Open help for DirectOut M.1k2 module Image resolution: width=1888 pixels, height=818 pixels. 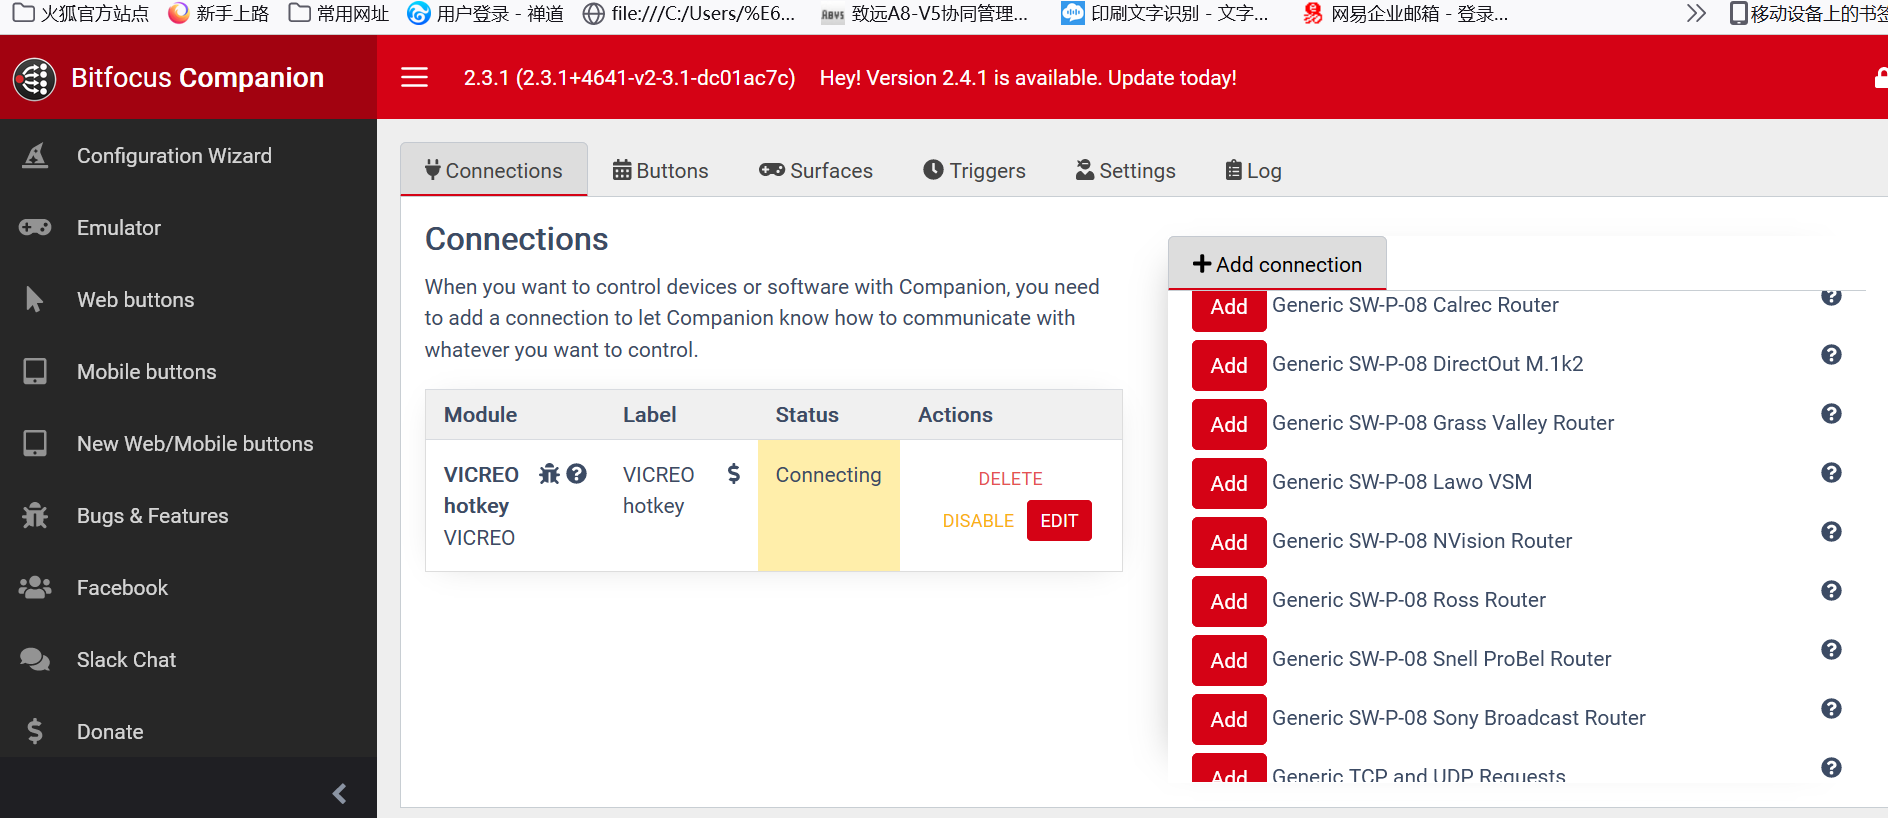(x=1831, y=355)
